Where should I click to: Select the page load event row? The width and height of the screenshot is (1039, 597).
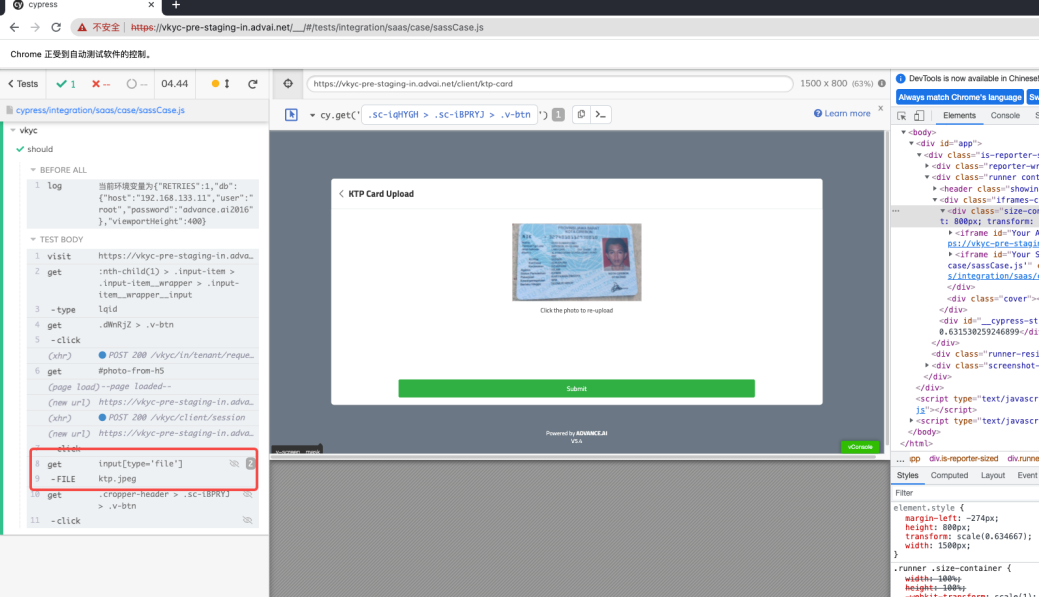click(x=142, y=386)
